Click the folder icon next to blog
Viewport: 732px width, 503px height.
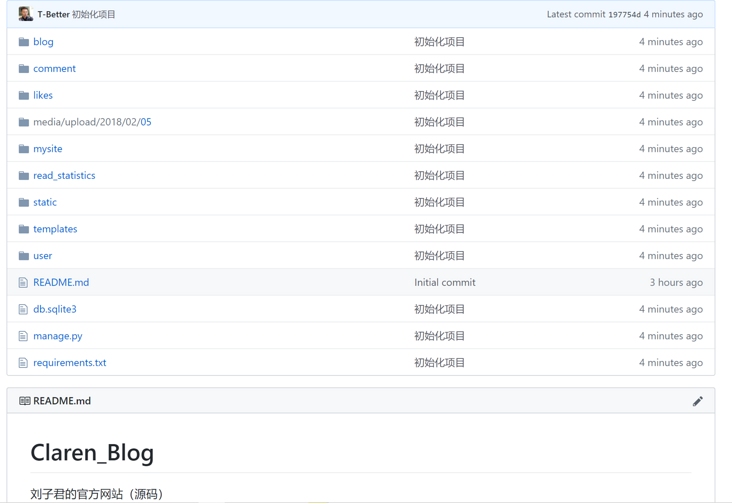pos(24,42)
